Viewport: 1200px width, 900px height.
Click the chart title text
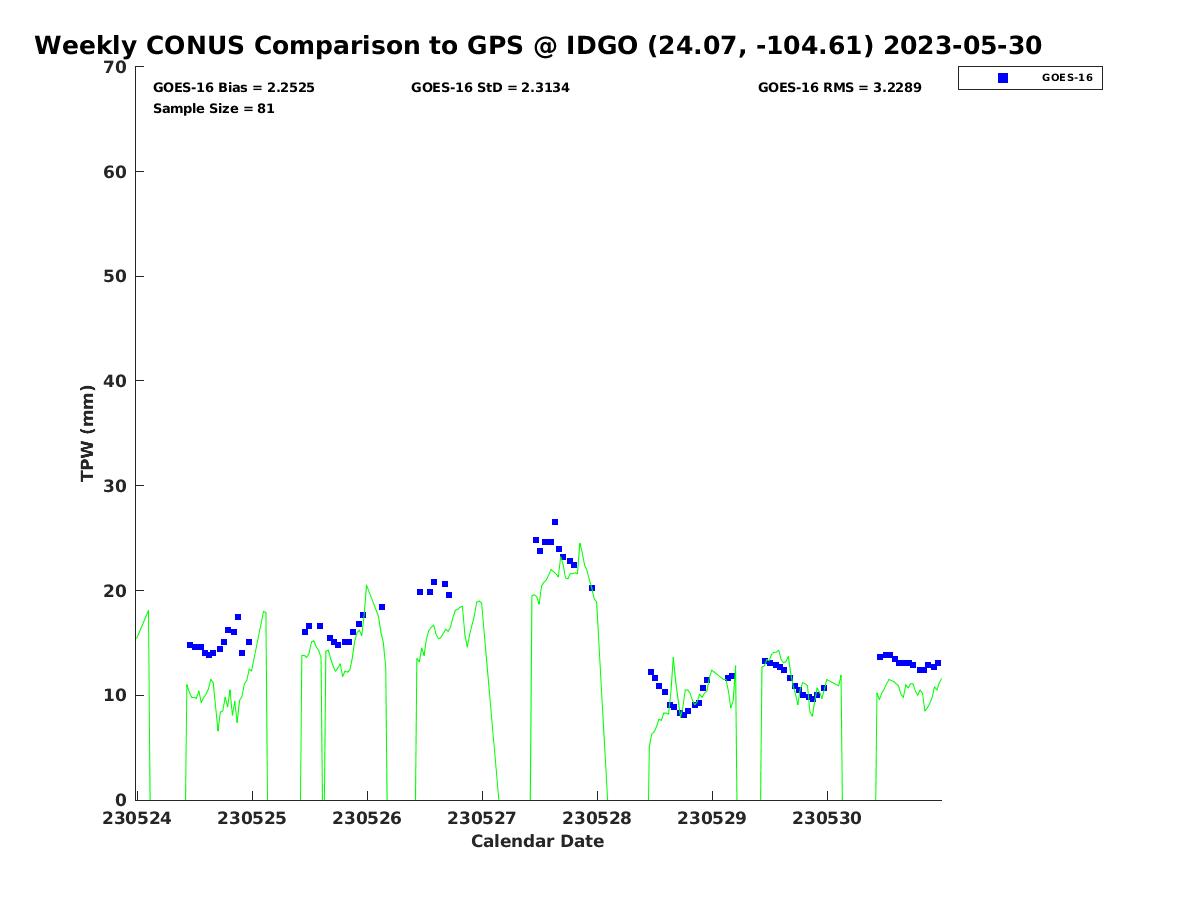coord(538,45)
